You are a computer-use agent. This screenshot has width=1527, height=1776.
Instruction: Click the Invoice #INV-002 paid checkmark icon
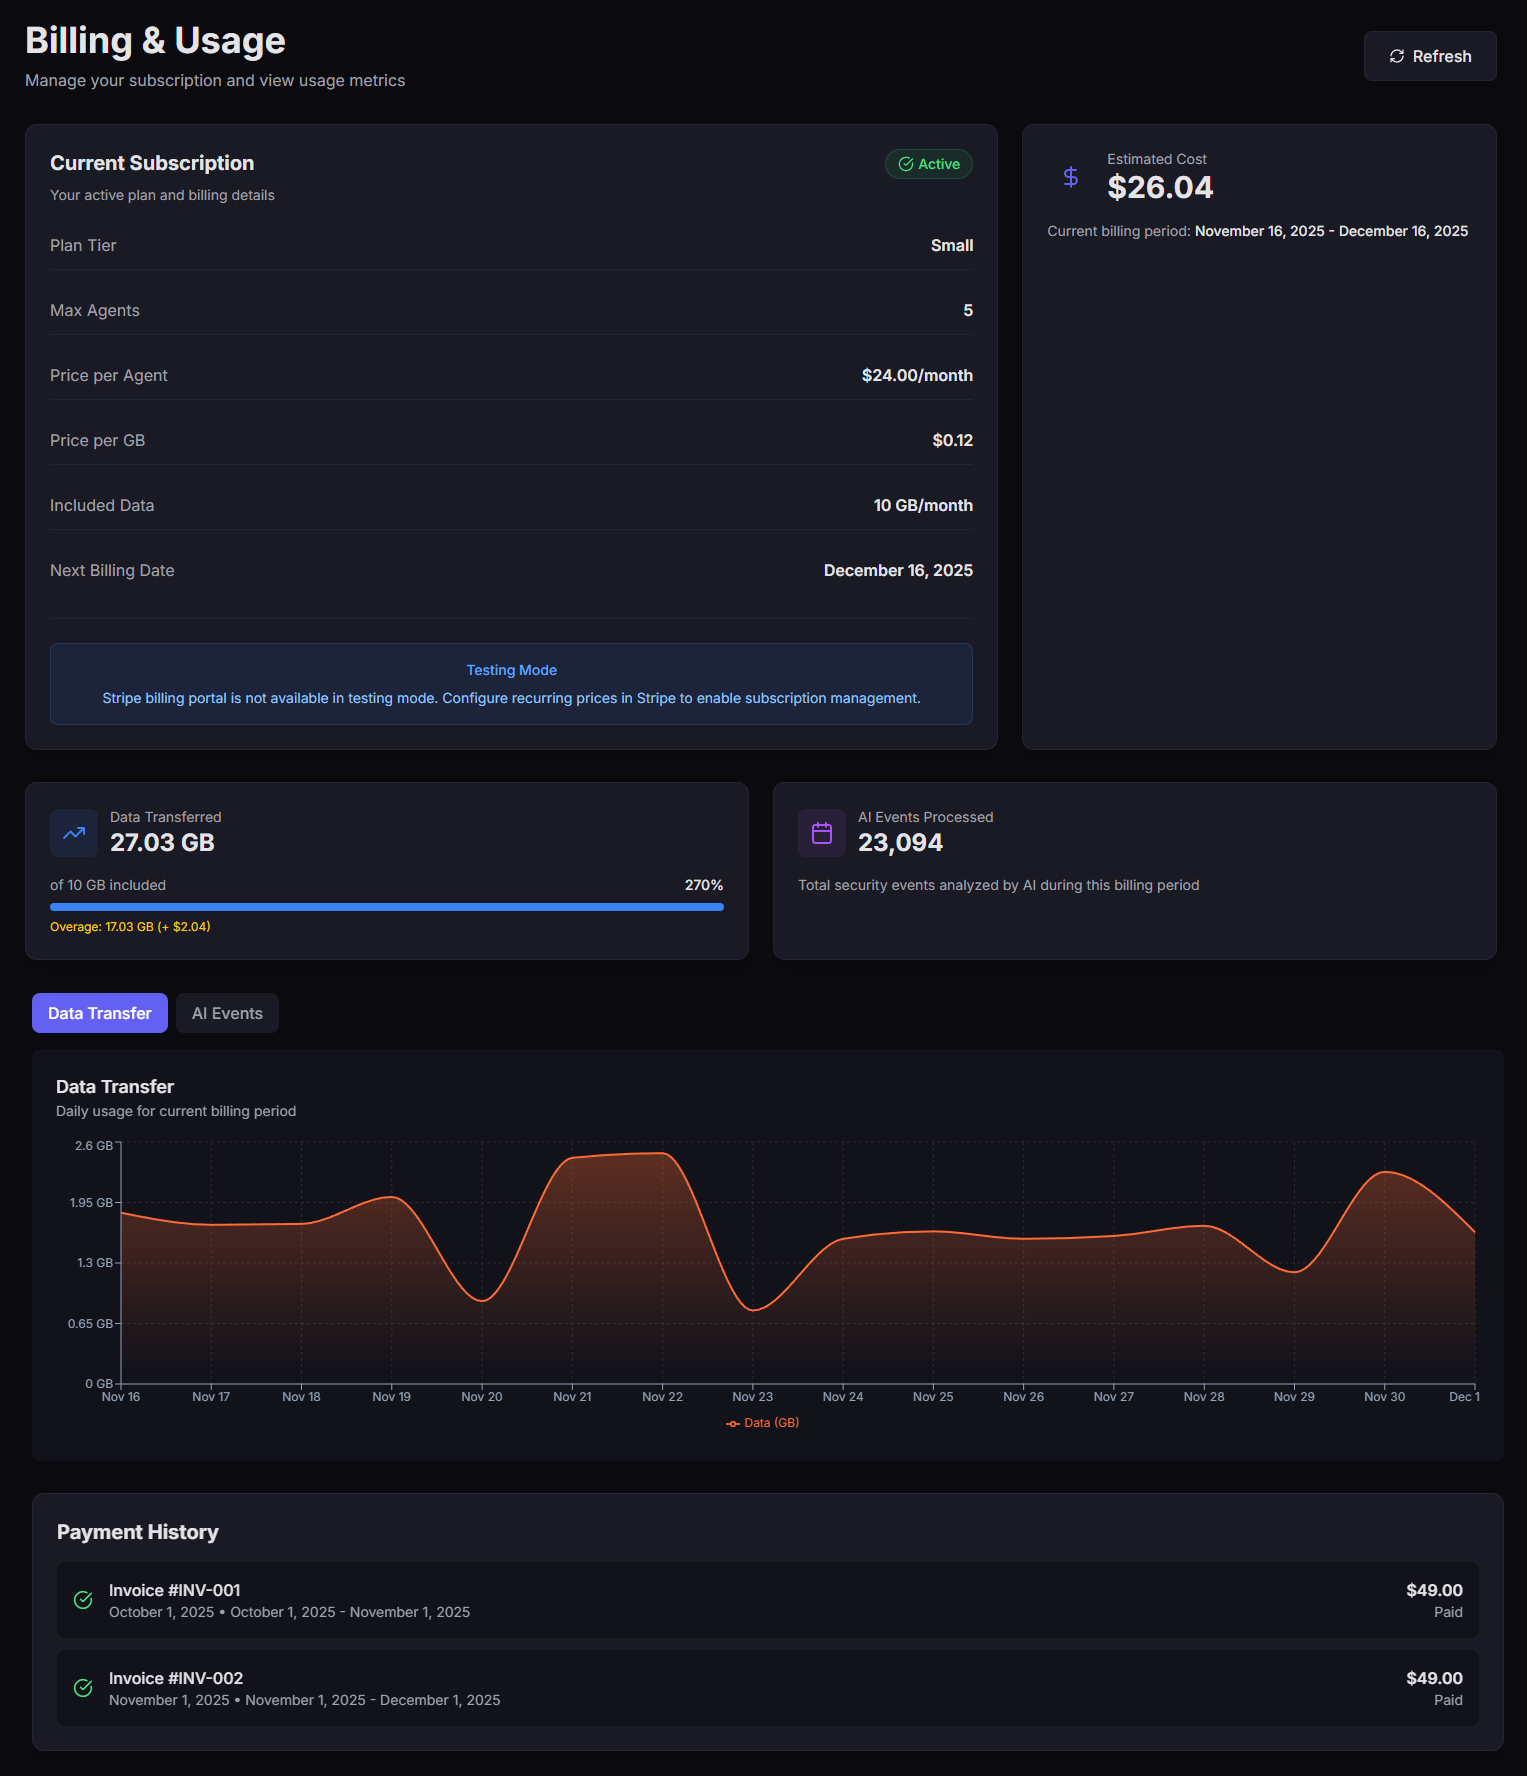84,1688
